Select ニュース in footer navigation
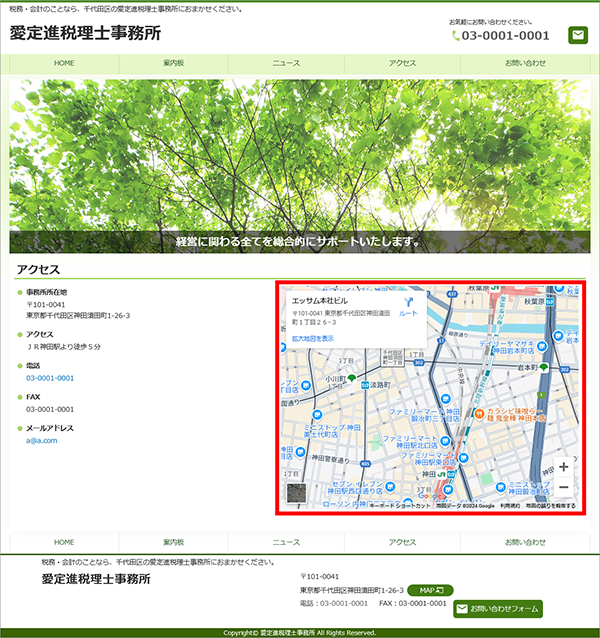The image size is (600, 638). pyautogui.click(x=286, y=542)
